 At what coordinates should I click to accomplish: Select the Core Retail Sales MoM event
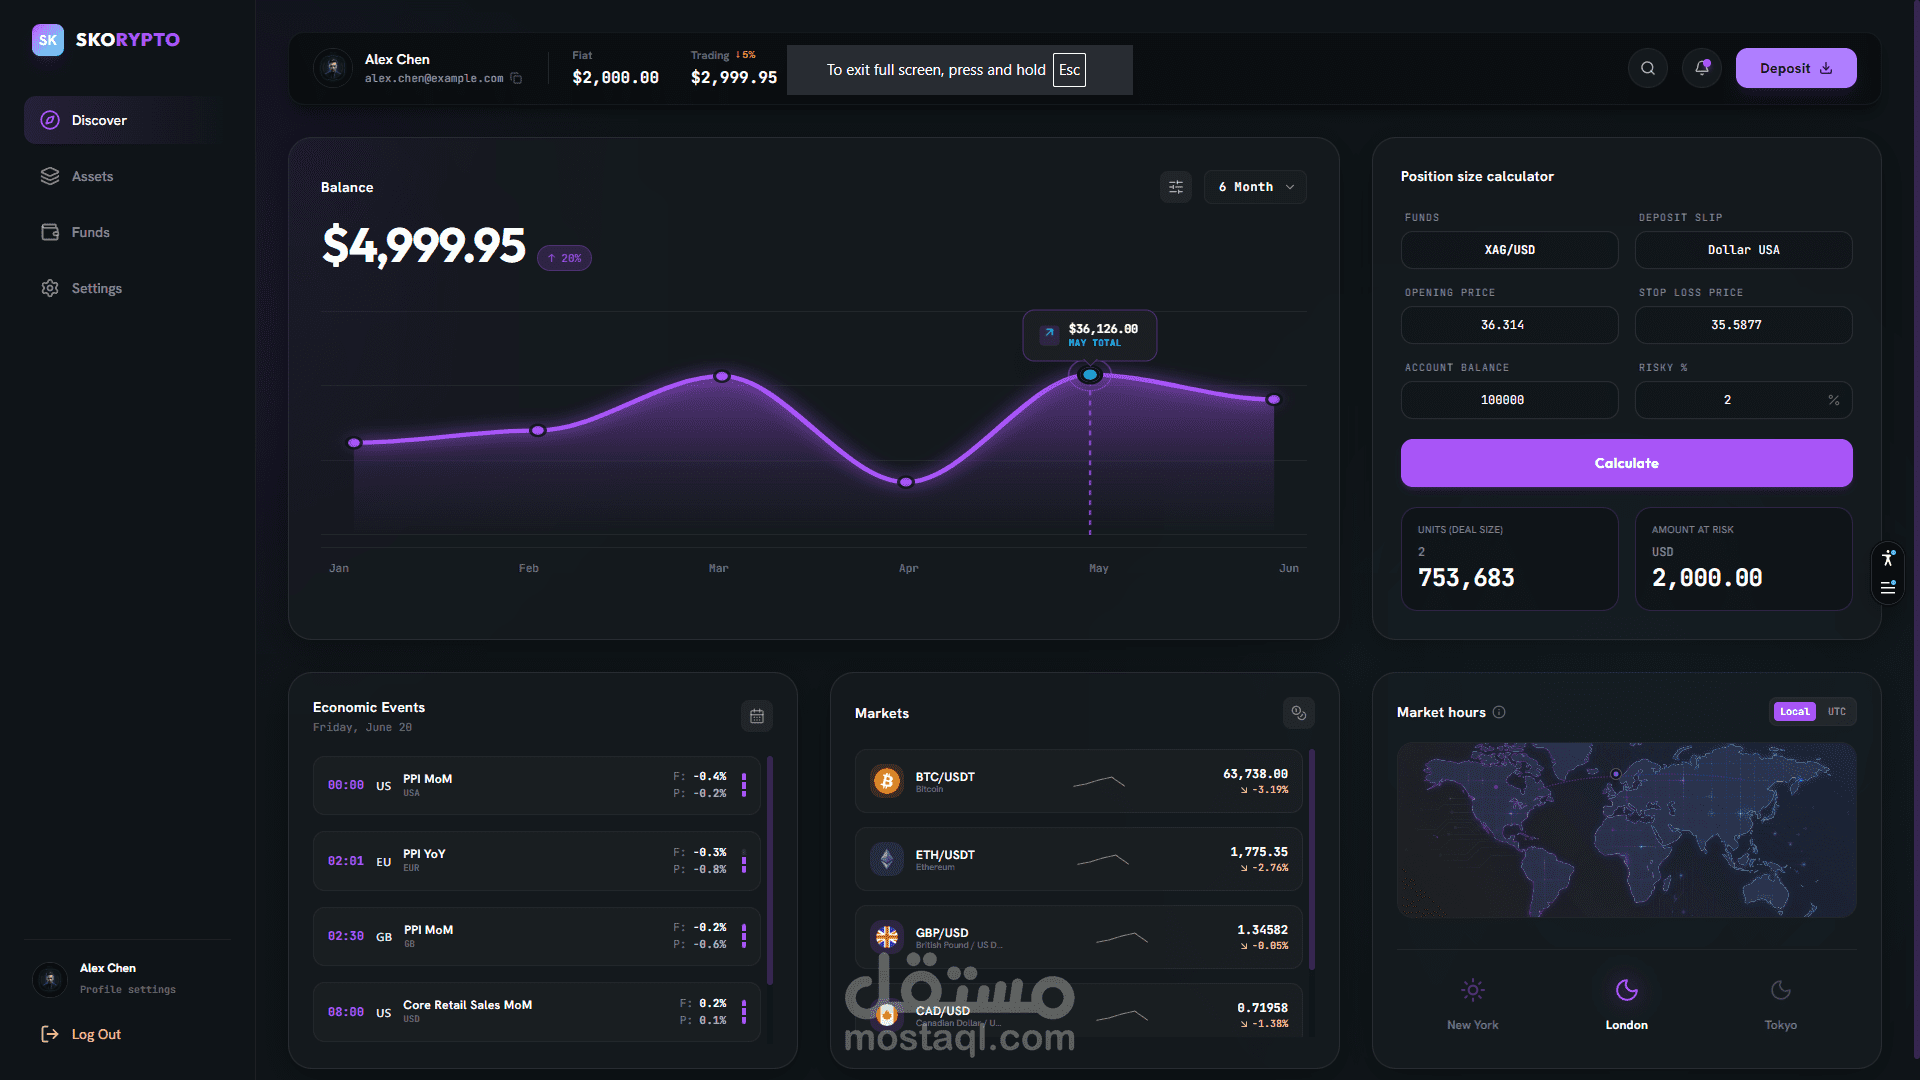coord(537,1012)
